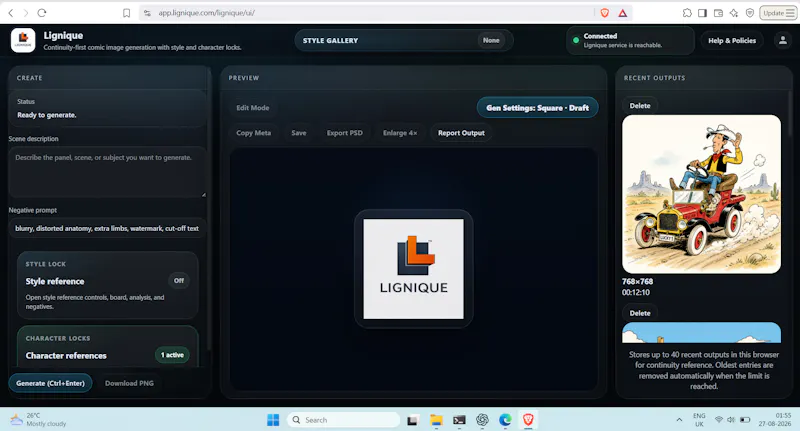
Task: Expand the Character references card
Action: click(108, 347)
